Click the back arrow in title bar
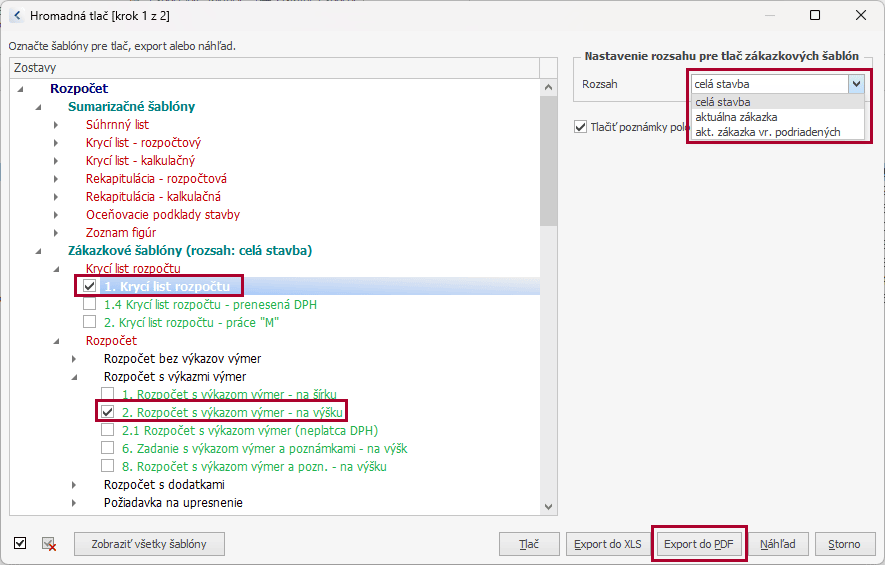Viewport: 885px width, 565px height. coord(16,16)
